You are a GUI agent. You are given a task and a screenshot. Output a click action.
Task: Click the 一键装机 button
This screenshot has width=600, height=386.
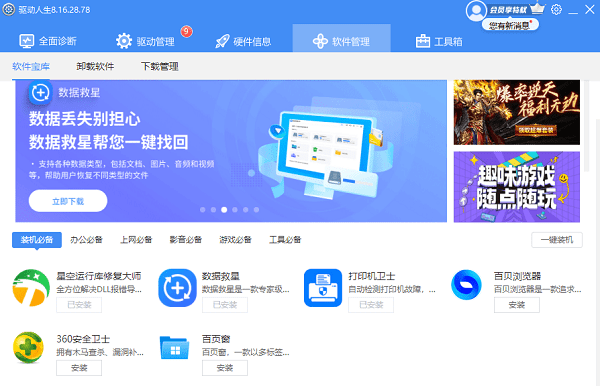tap(557, 240)
